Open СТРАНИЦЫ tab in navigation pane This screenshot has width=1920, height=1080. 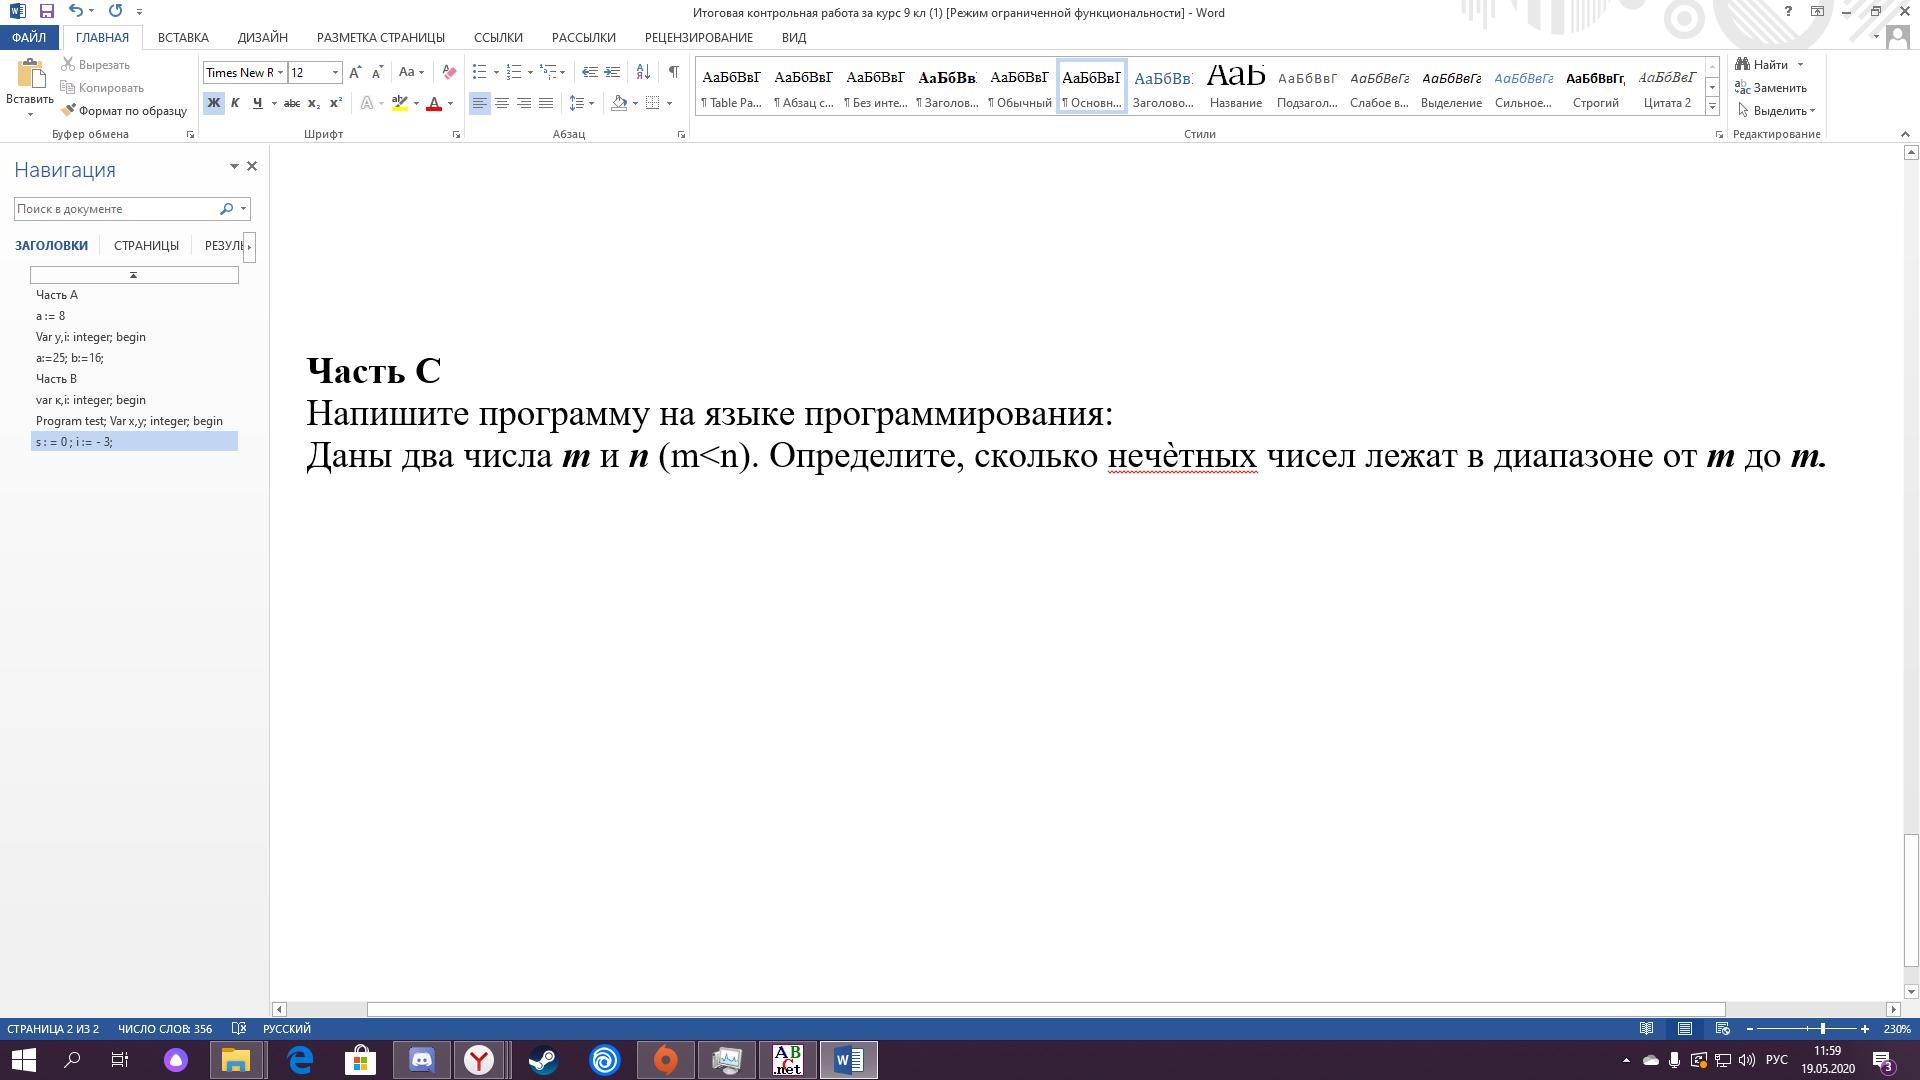[x=146, y=246]
